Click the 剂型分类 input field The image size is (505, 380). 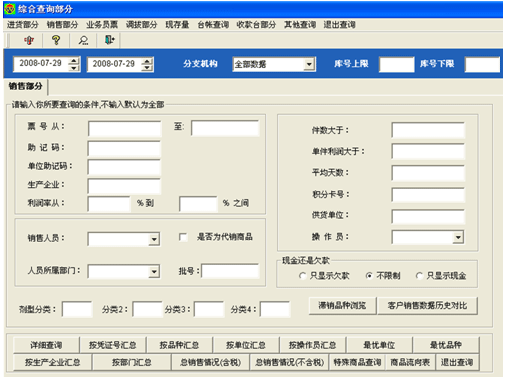(77, 309)
